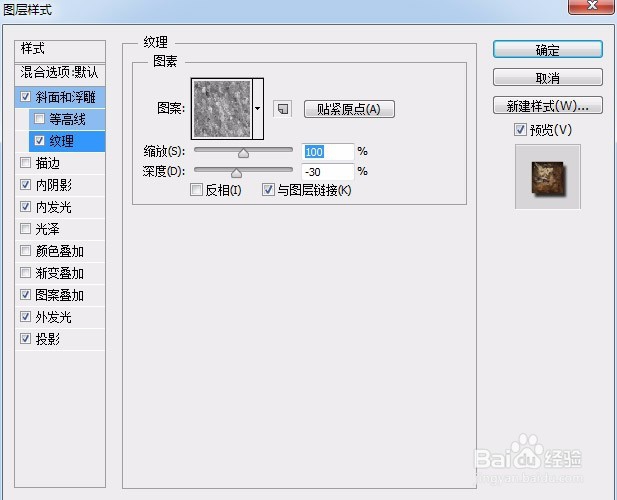Enable the 反相(I) checkbox
This screenshot has height=500, width=617.
click(x=196, y=190)
